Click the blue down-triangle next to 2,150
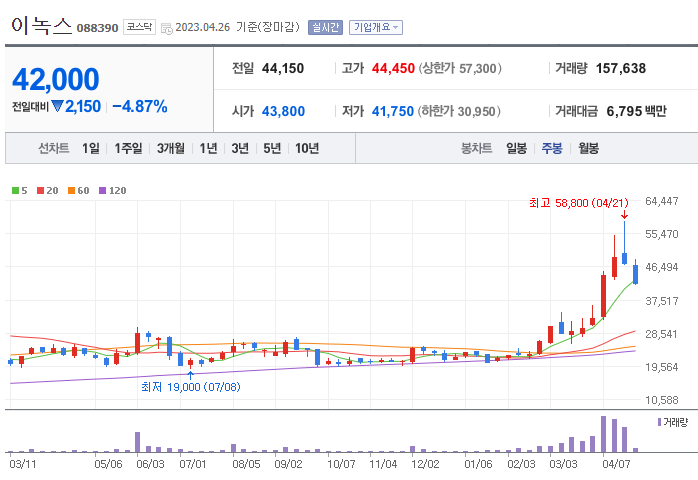The height and width of the screenshot is (480, 698). tap(57, 106)
